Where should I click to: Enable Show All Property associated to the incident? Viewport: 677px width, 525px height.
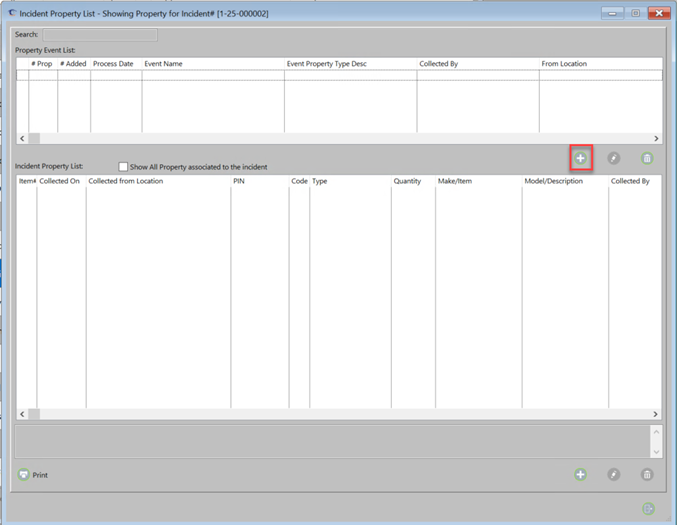coord(123,167)
